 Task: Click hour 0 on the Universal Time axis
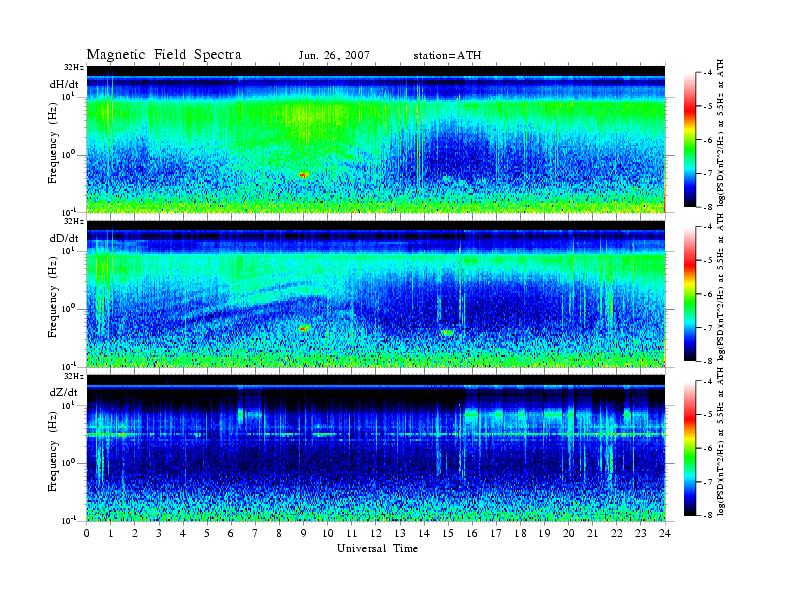[87, 533]
